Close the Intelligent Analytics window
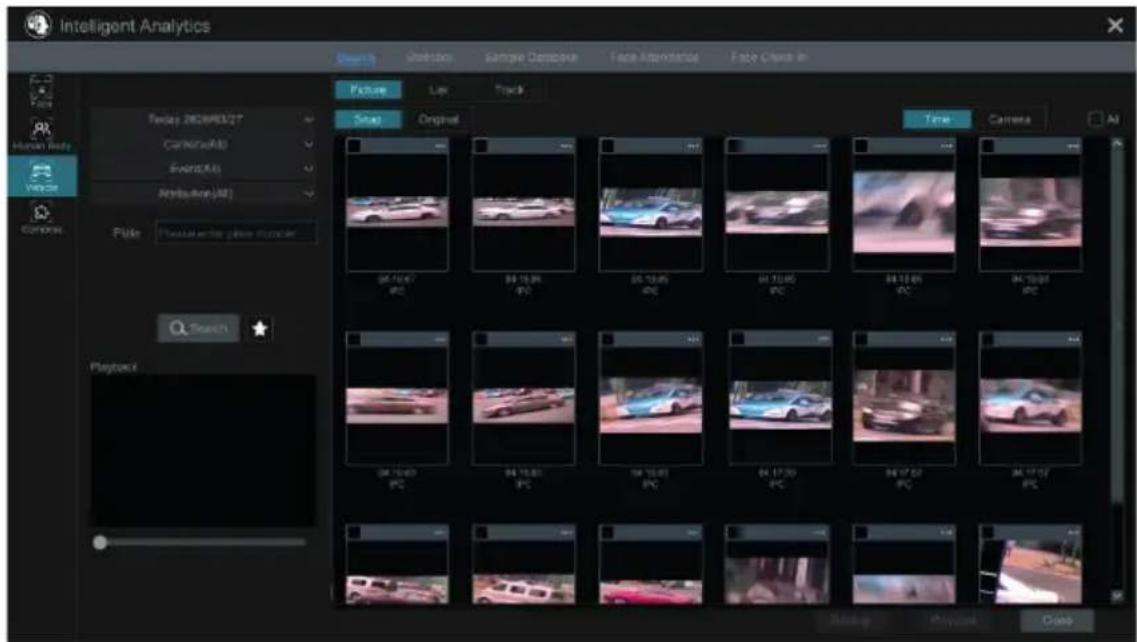Image resolution: width=1137 pixels, height=642 pixels. coord(1115,26)
